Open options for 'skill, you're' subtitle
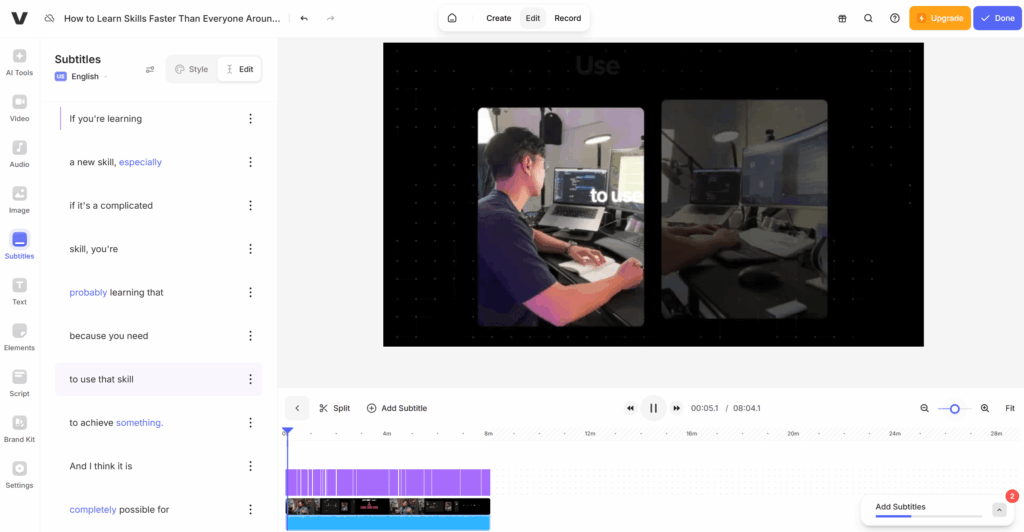Image resolution: width=1024 pixels, height=532 pixels. click(250, 249)
